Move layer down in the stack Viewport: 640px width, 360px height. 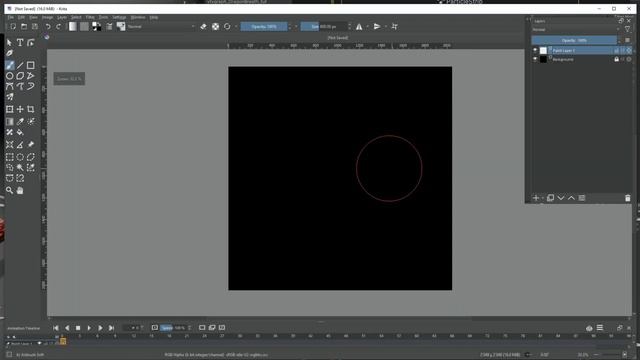[561, 198]
